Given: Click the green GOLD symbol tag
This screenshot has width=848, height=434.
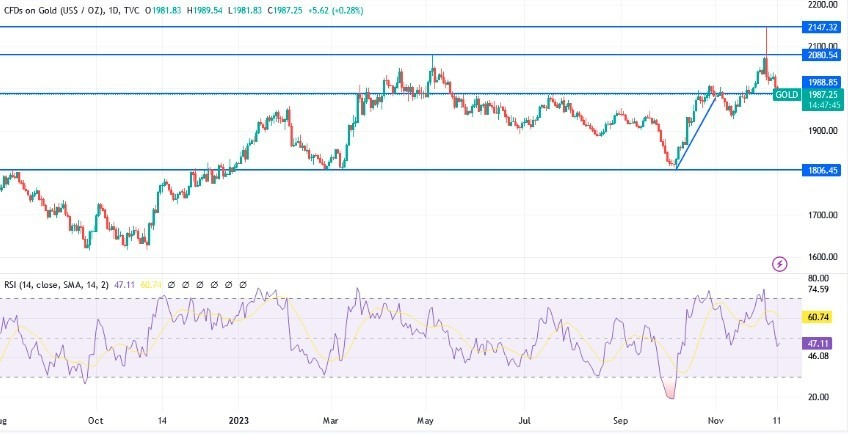Looking at the screenshot, I should [786, 95].
